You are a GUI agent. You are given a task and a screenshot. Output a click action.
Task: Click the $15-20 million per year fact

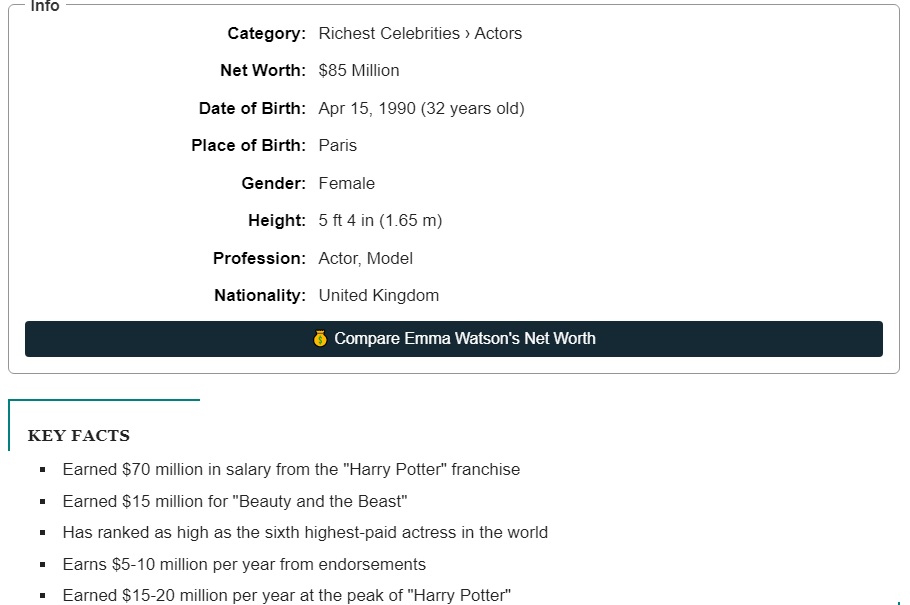point(287,596)
